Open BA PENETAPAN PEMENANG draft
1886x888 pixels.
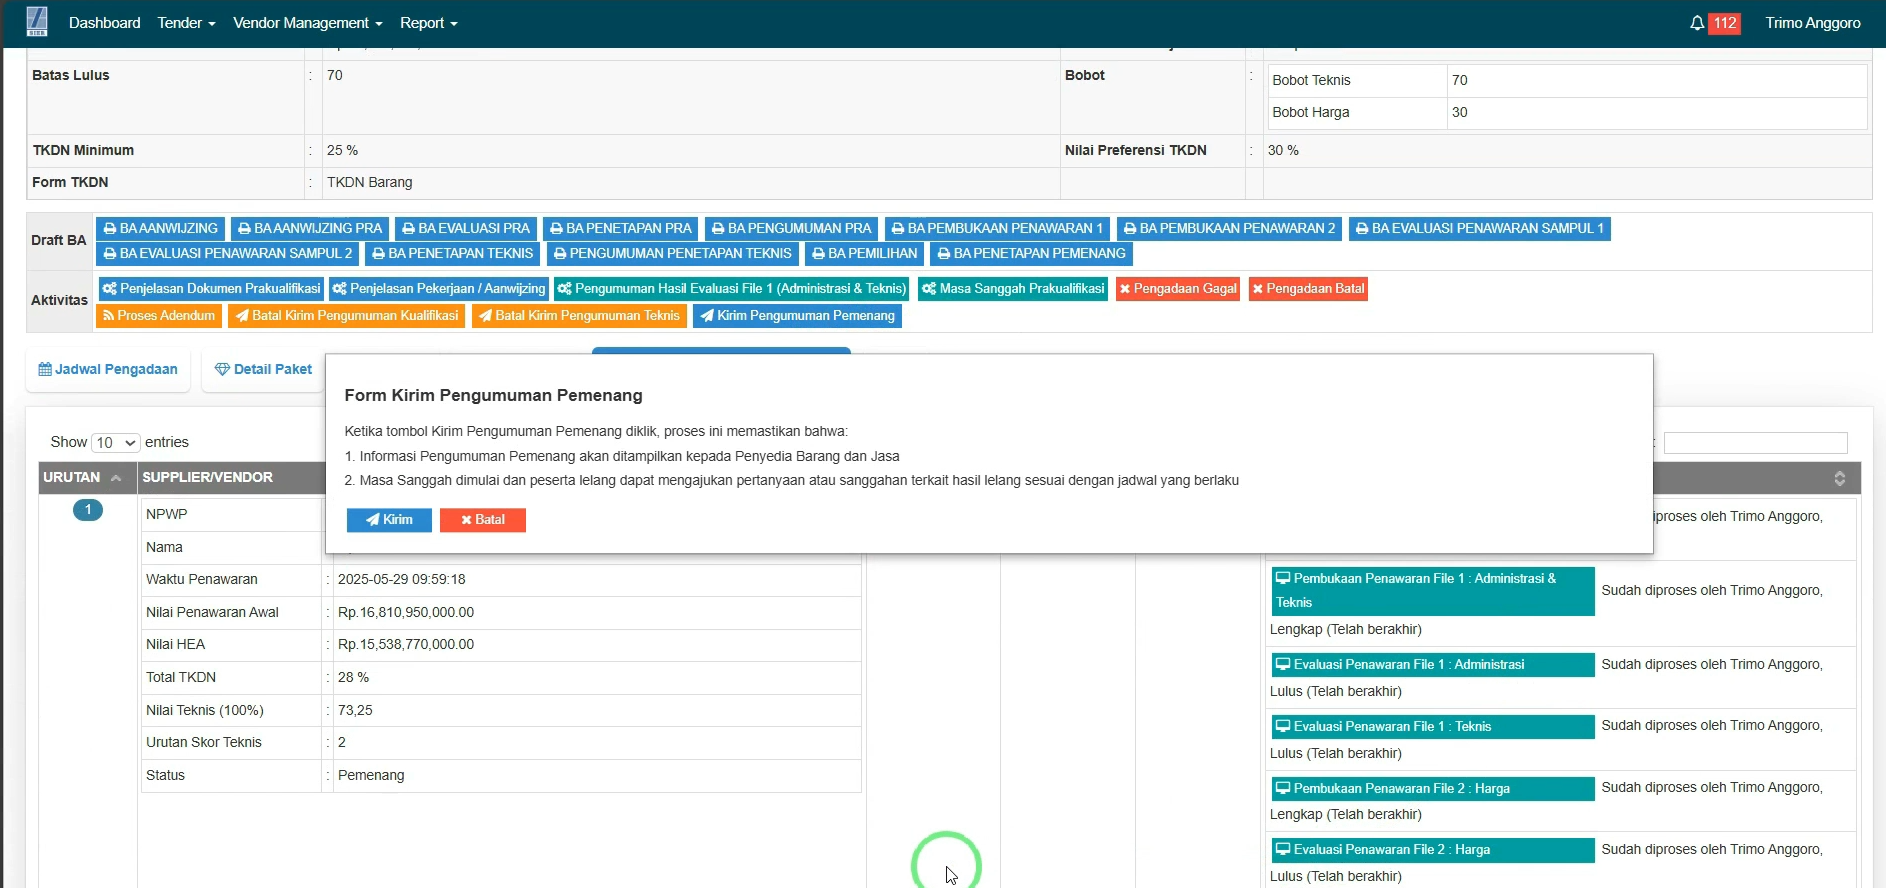coord(1031,254)
